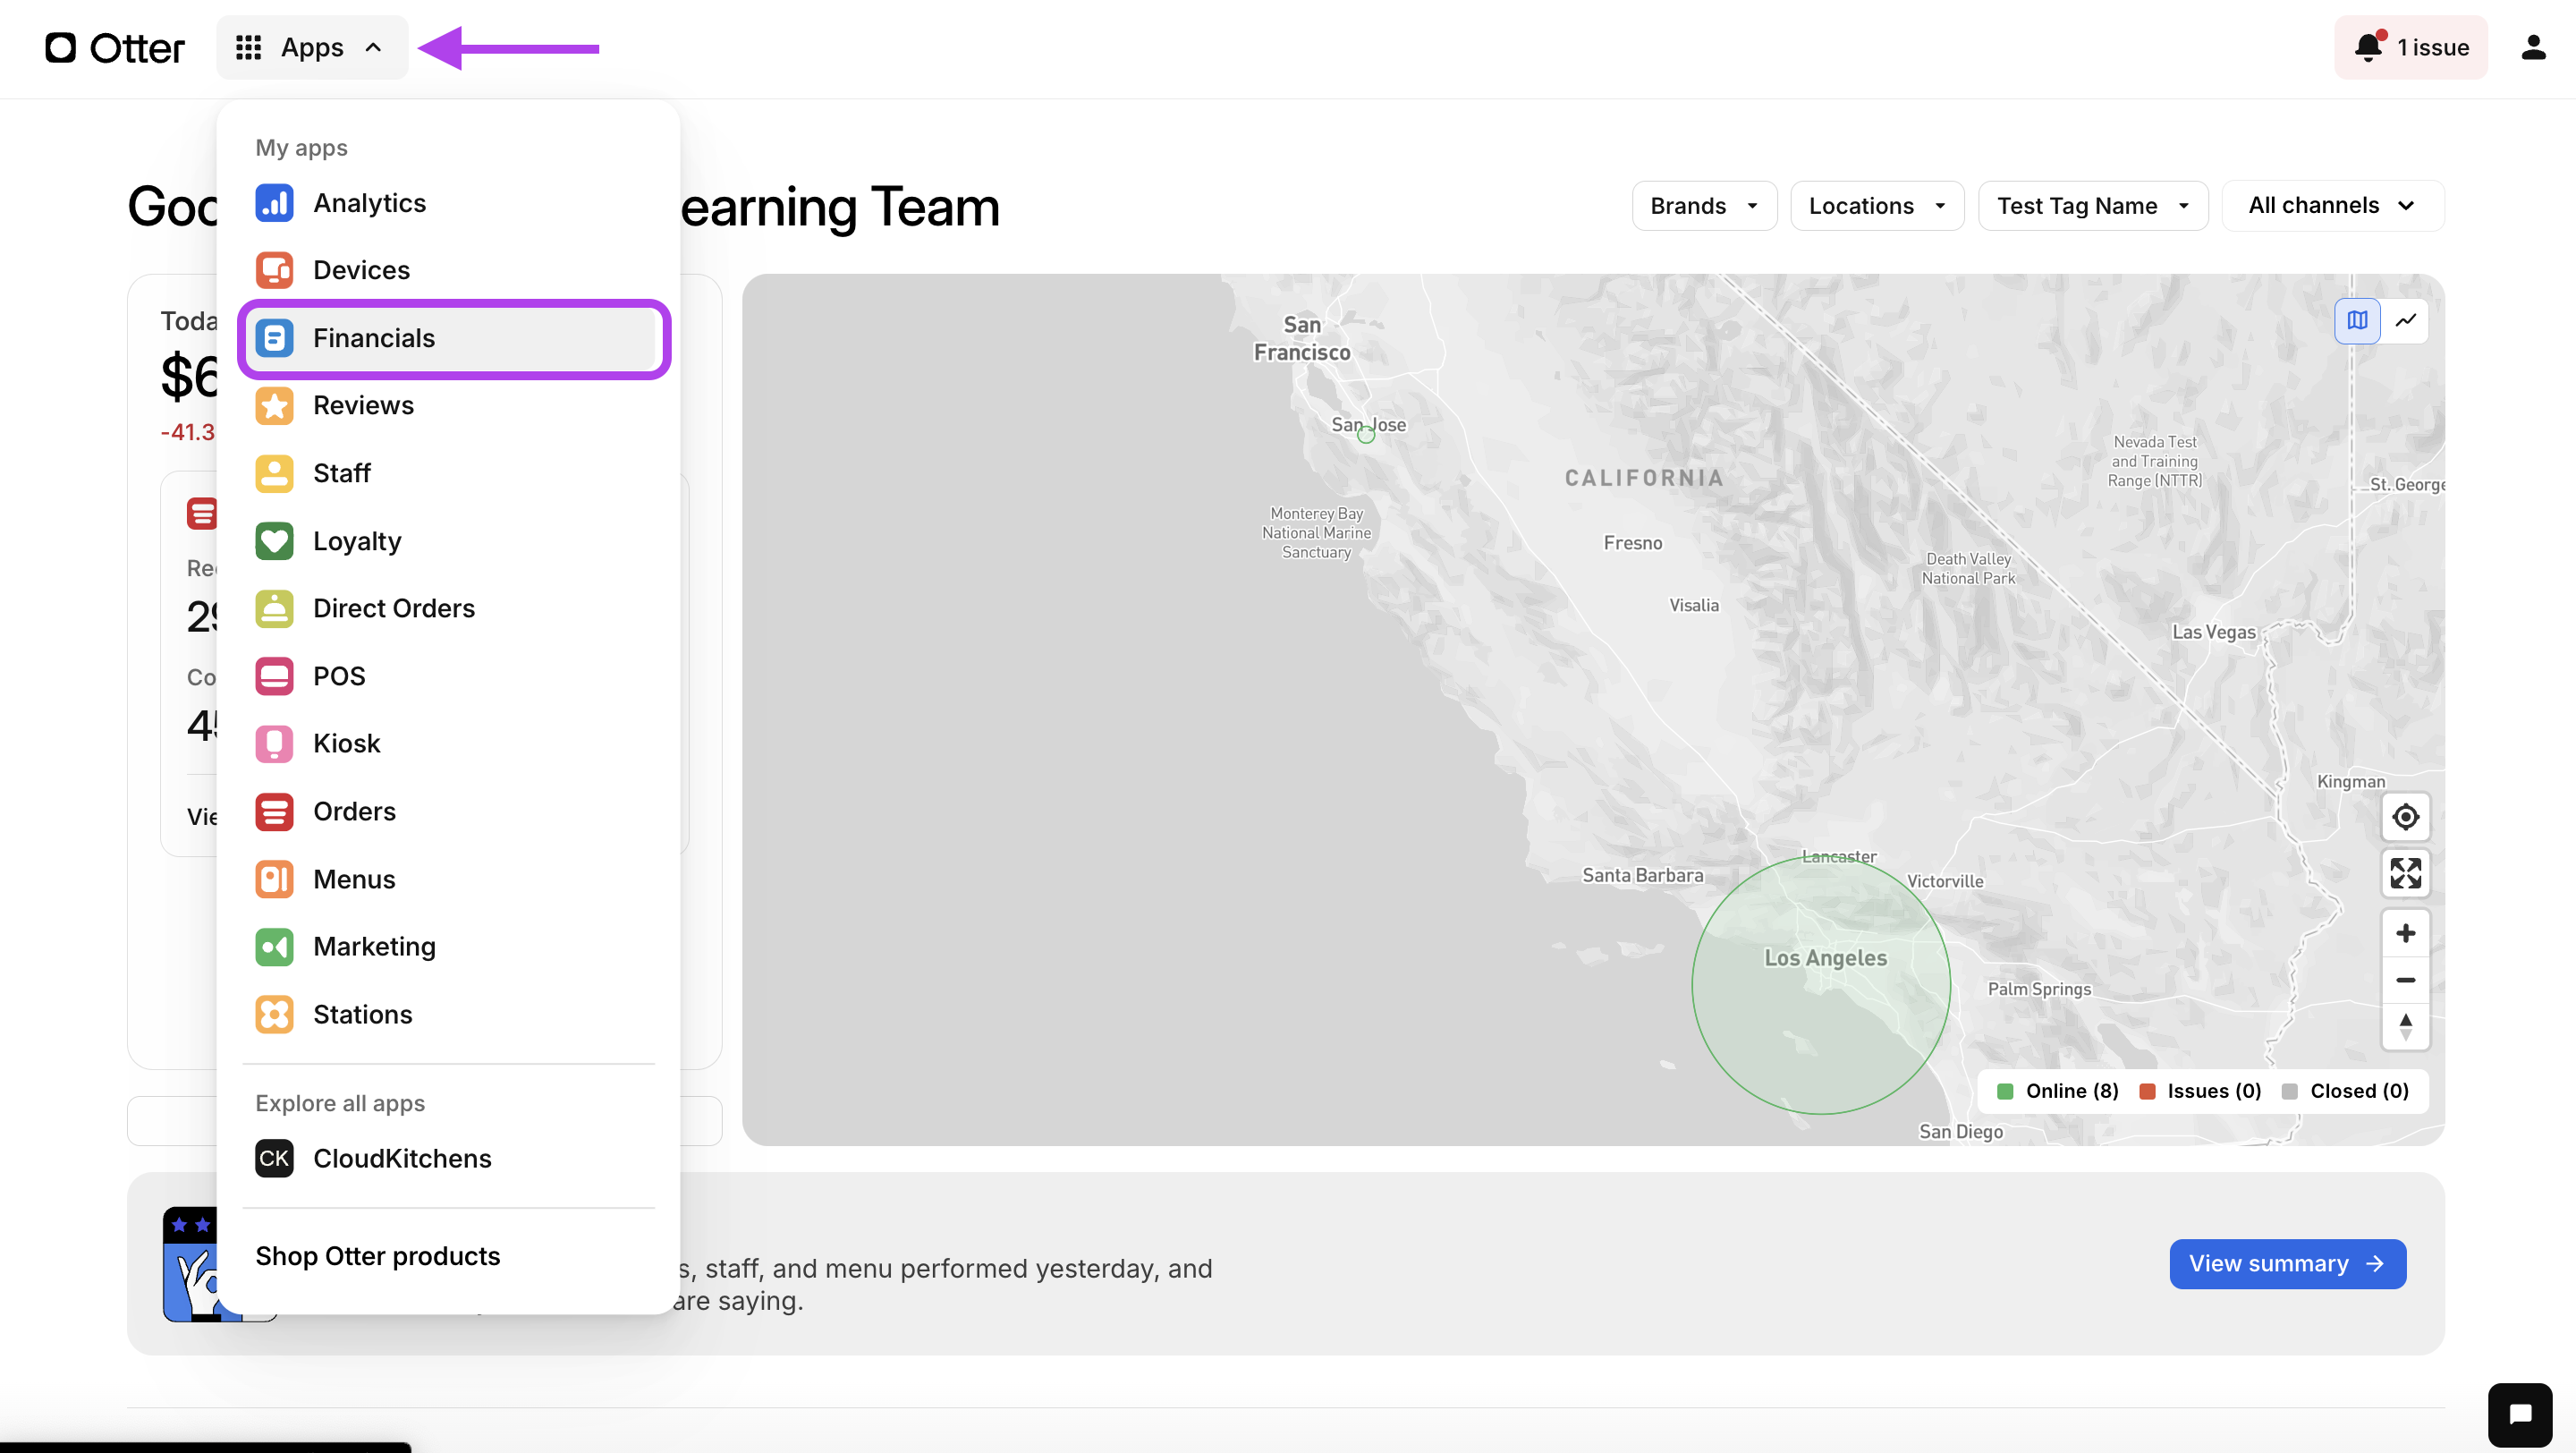Reset the map compass north arrow

2405,1027
